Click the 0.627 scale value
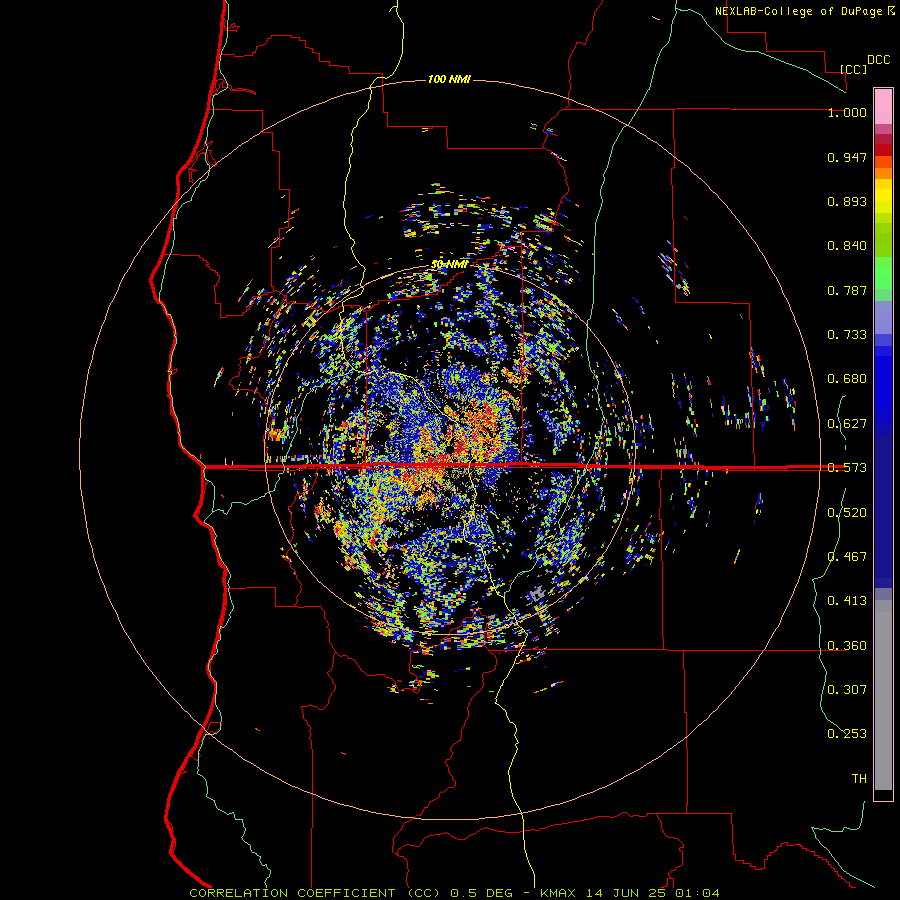 pos(847,424)
